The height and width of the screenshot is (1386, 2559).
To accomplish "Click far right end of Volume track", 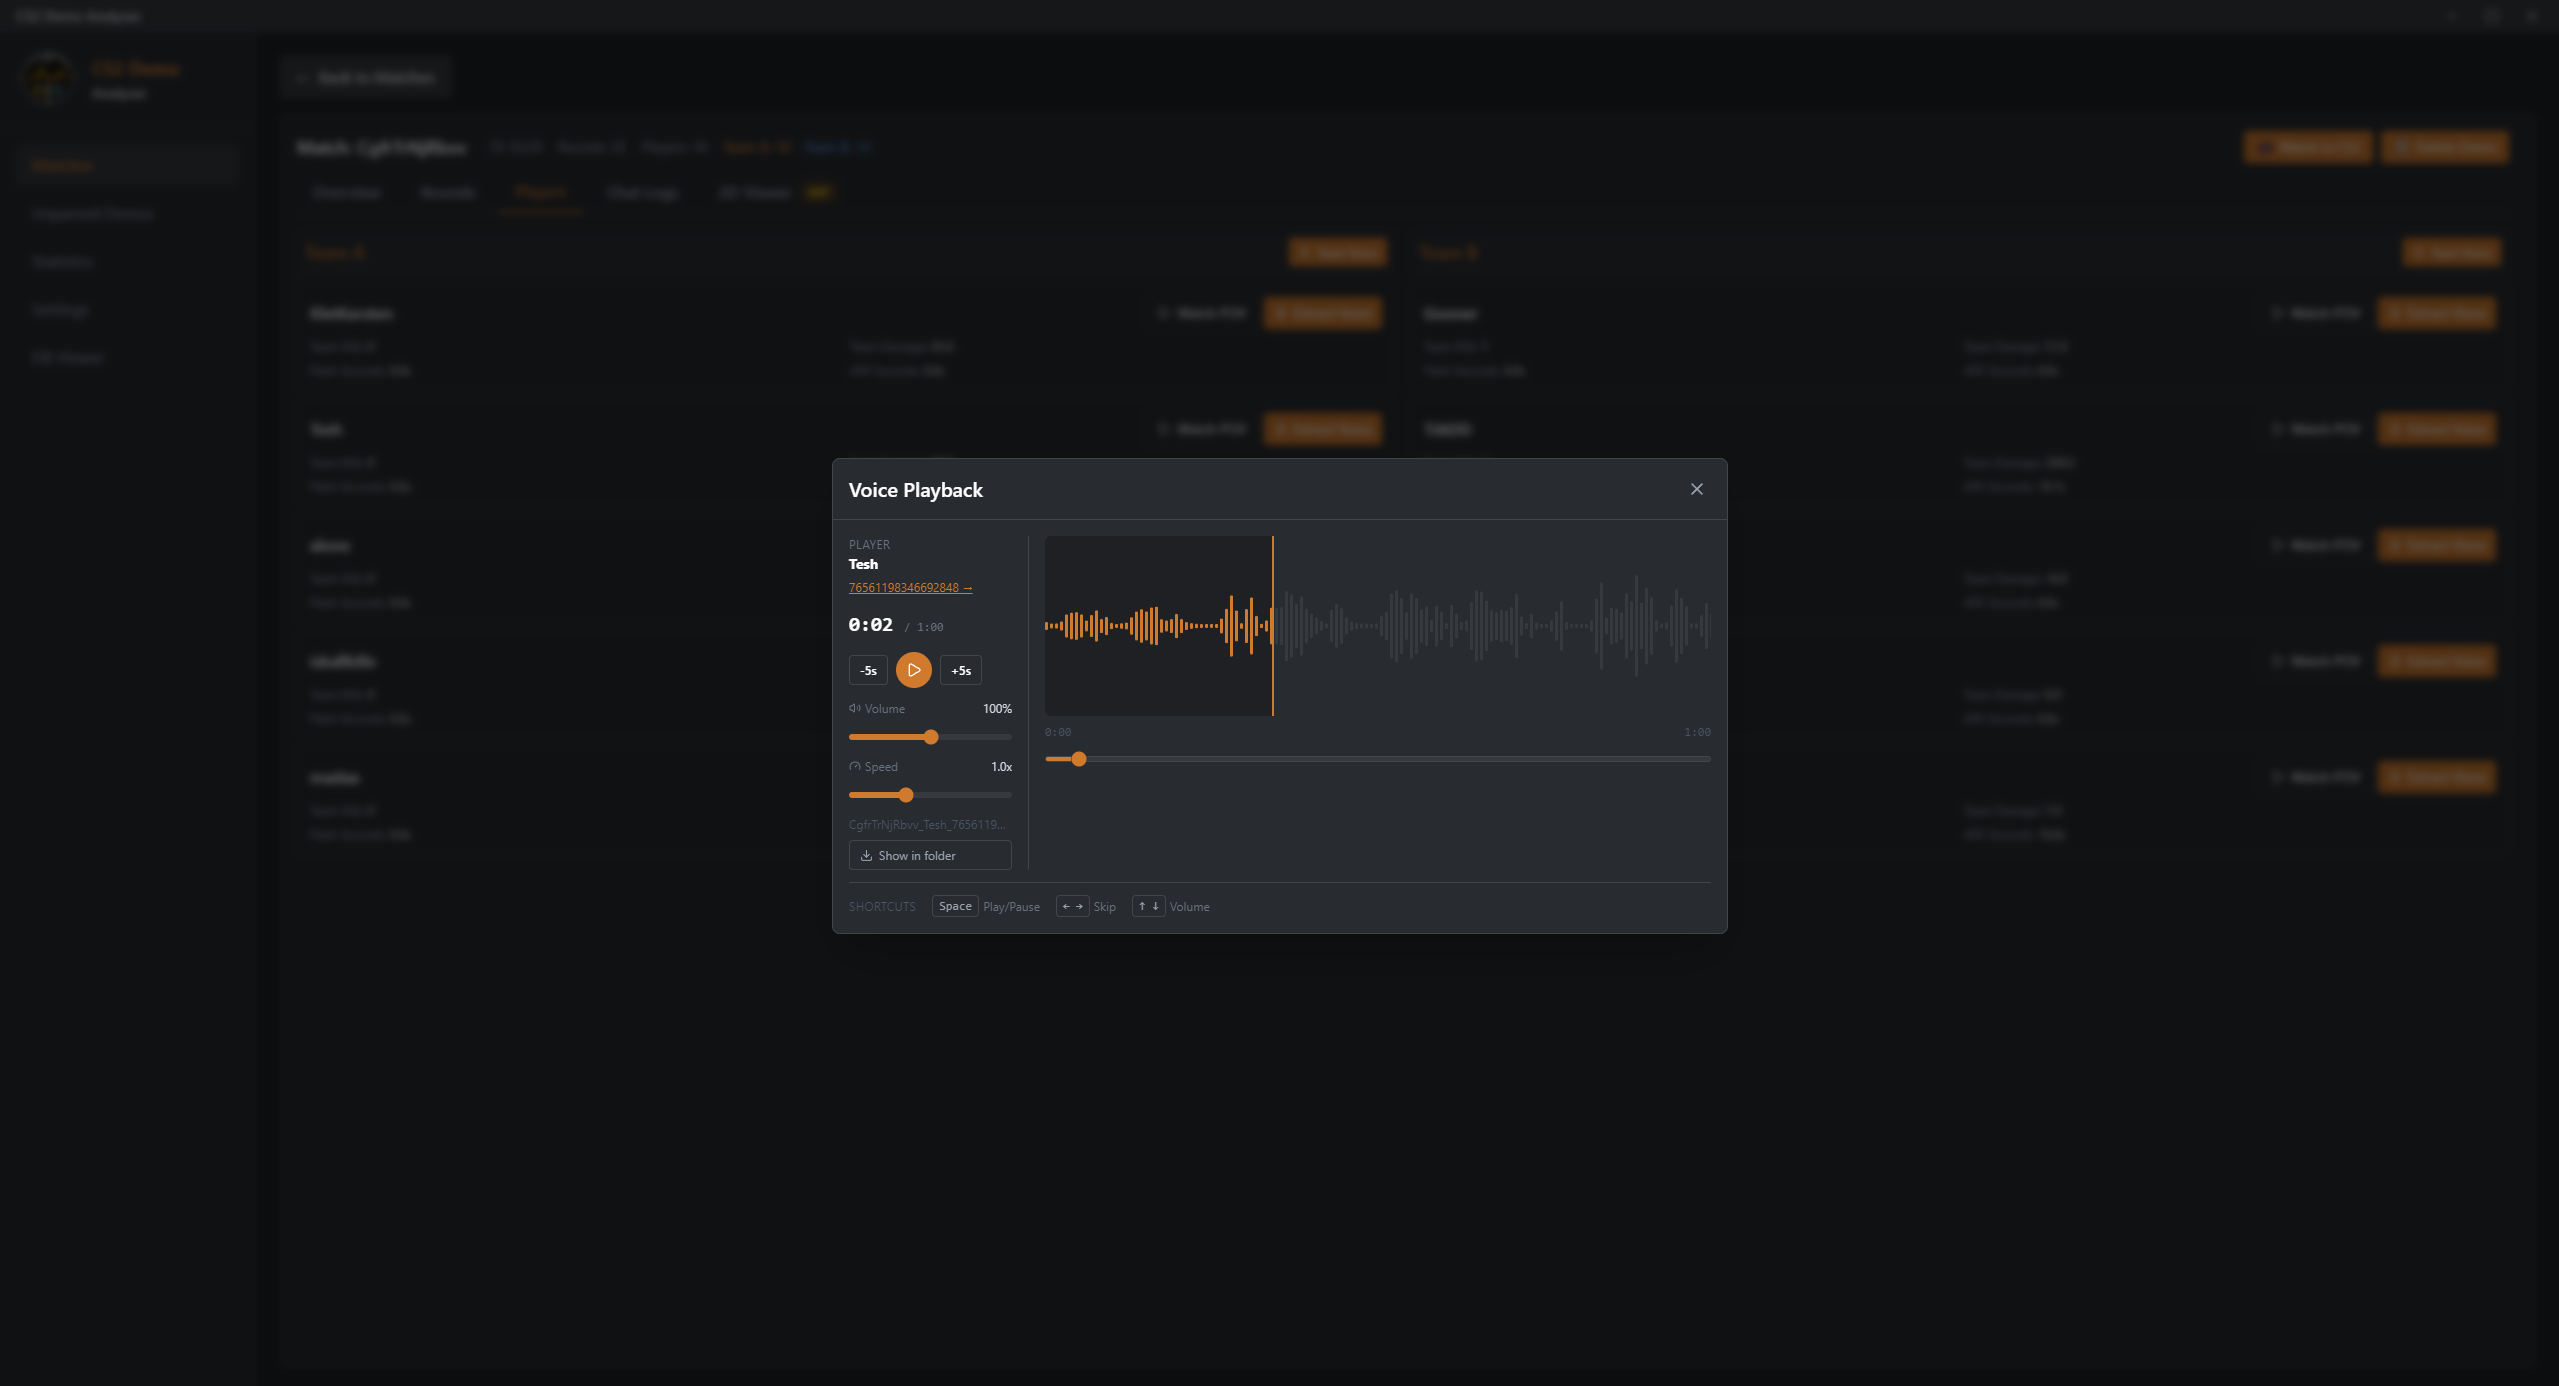I will pyautogui.click(x=1008, y=737).
